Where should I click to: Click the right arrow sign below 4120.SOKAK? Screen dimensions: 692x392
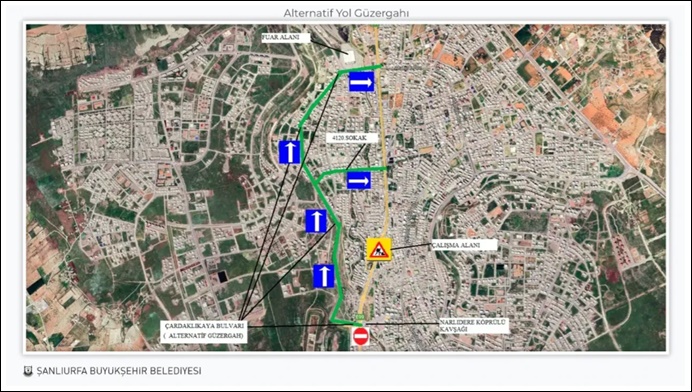(x=358, y=181)
